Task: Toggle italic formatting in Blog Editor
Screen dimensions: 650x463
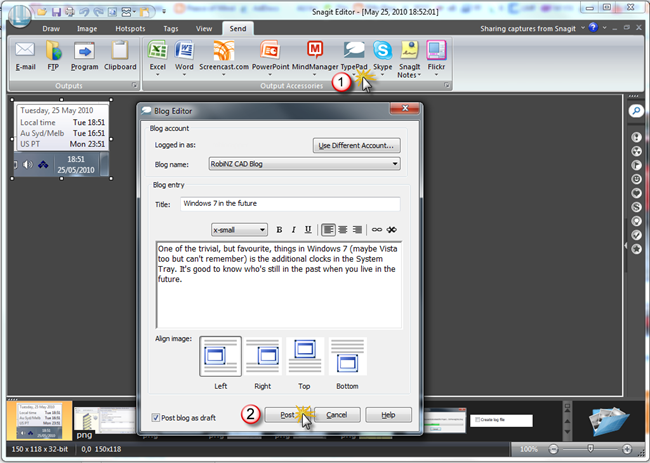Action: tap(293, 229)
